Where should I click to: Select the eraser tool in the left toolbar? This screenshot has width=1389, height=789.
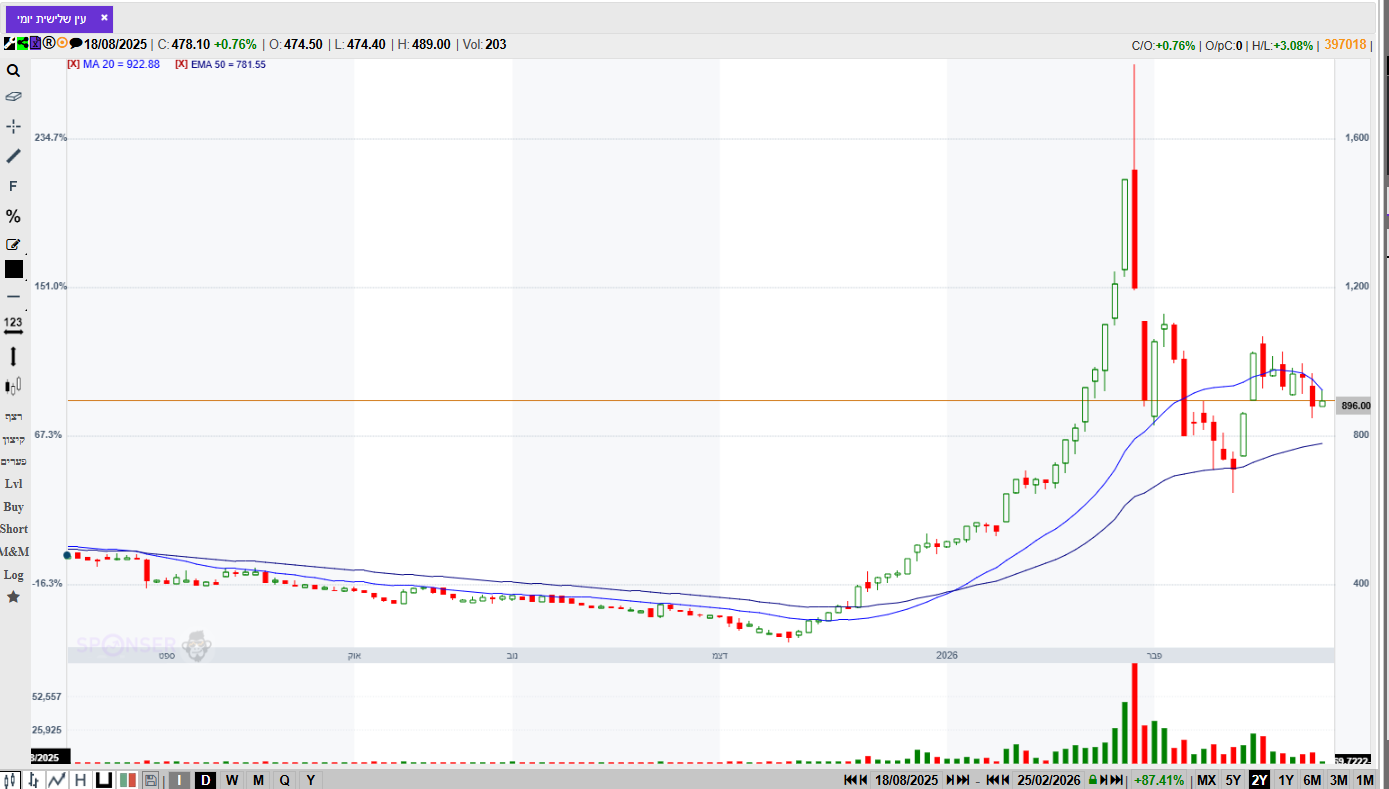(x=13, y=97)
